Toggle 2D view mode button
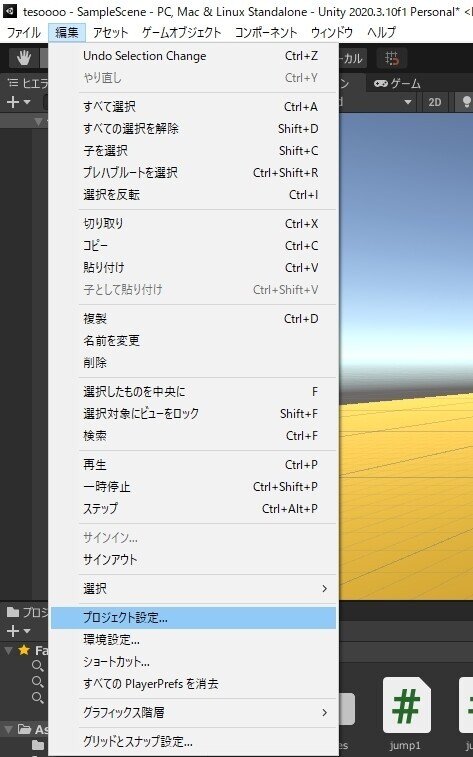473x757 pixels. tap(434, 102)
